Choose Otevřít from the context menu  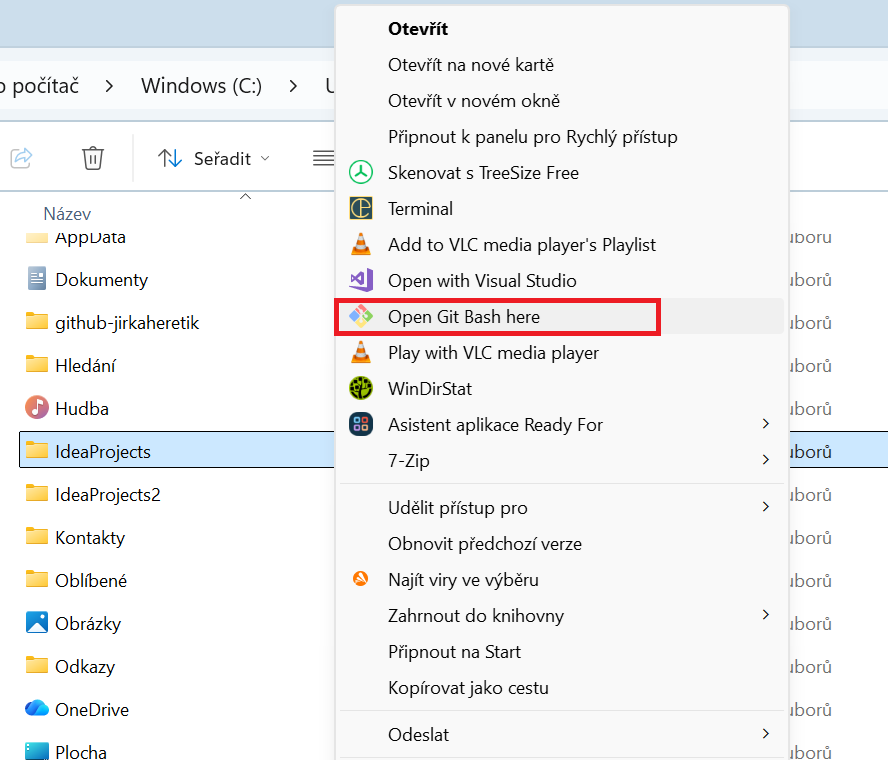tap(416, 29)
